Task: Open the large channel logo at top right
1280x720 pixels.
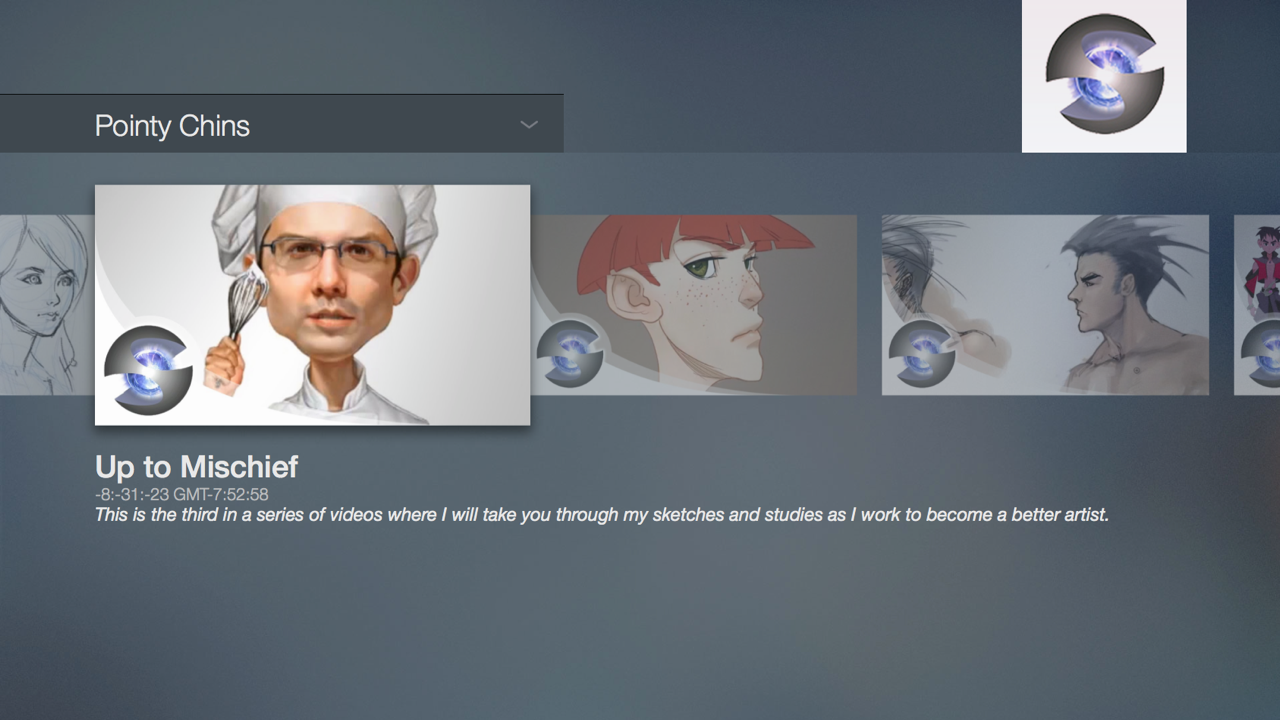Action: (x=1104, y=76)
